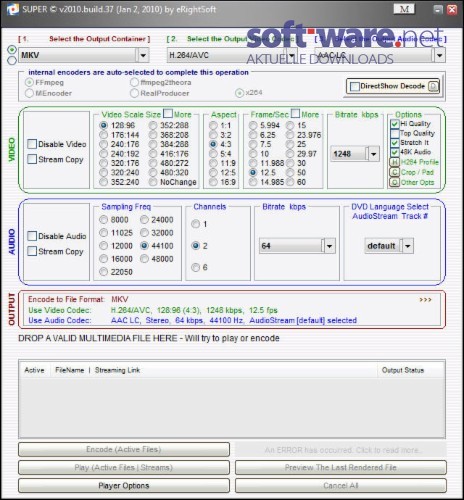Tick audio Stream Copy checkbox
The height and width of the screenshot is (500, 464).
tap(32, 251)
